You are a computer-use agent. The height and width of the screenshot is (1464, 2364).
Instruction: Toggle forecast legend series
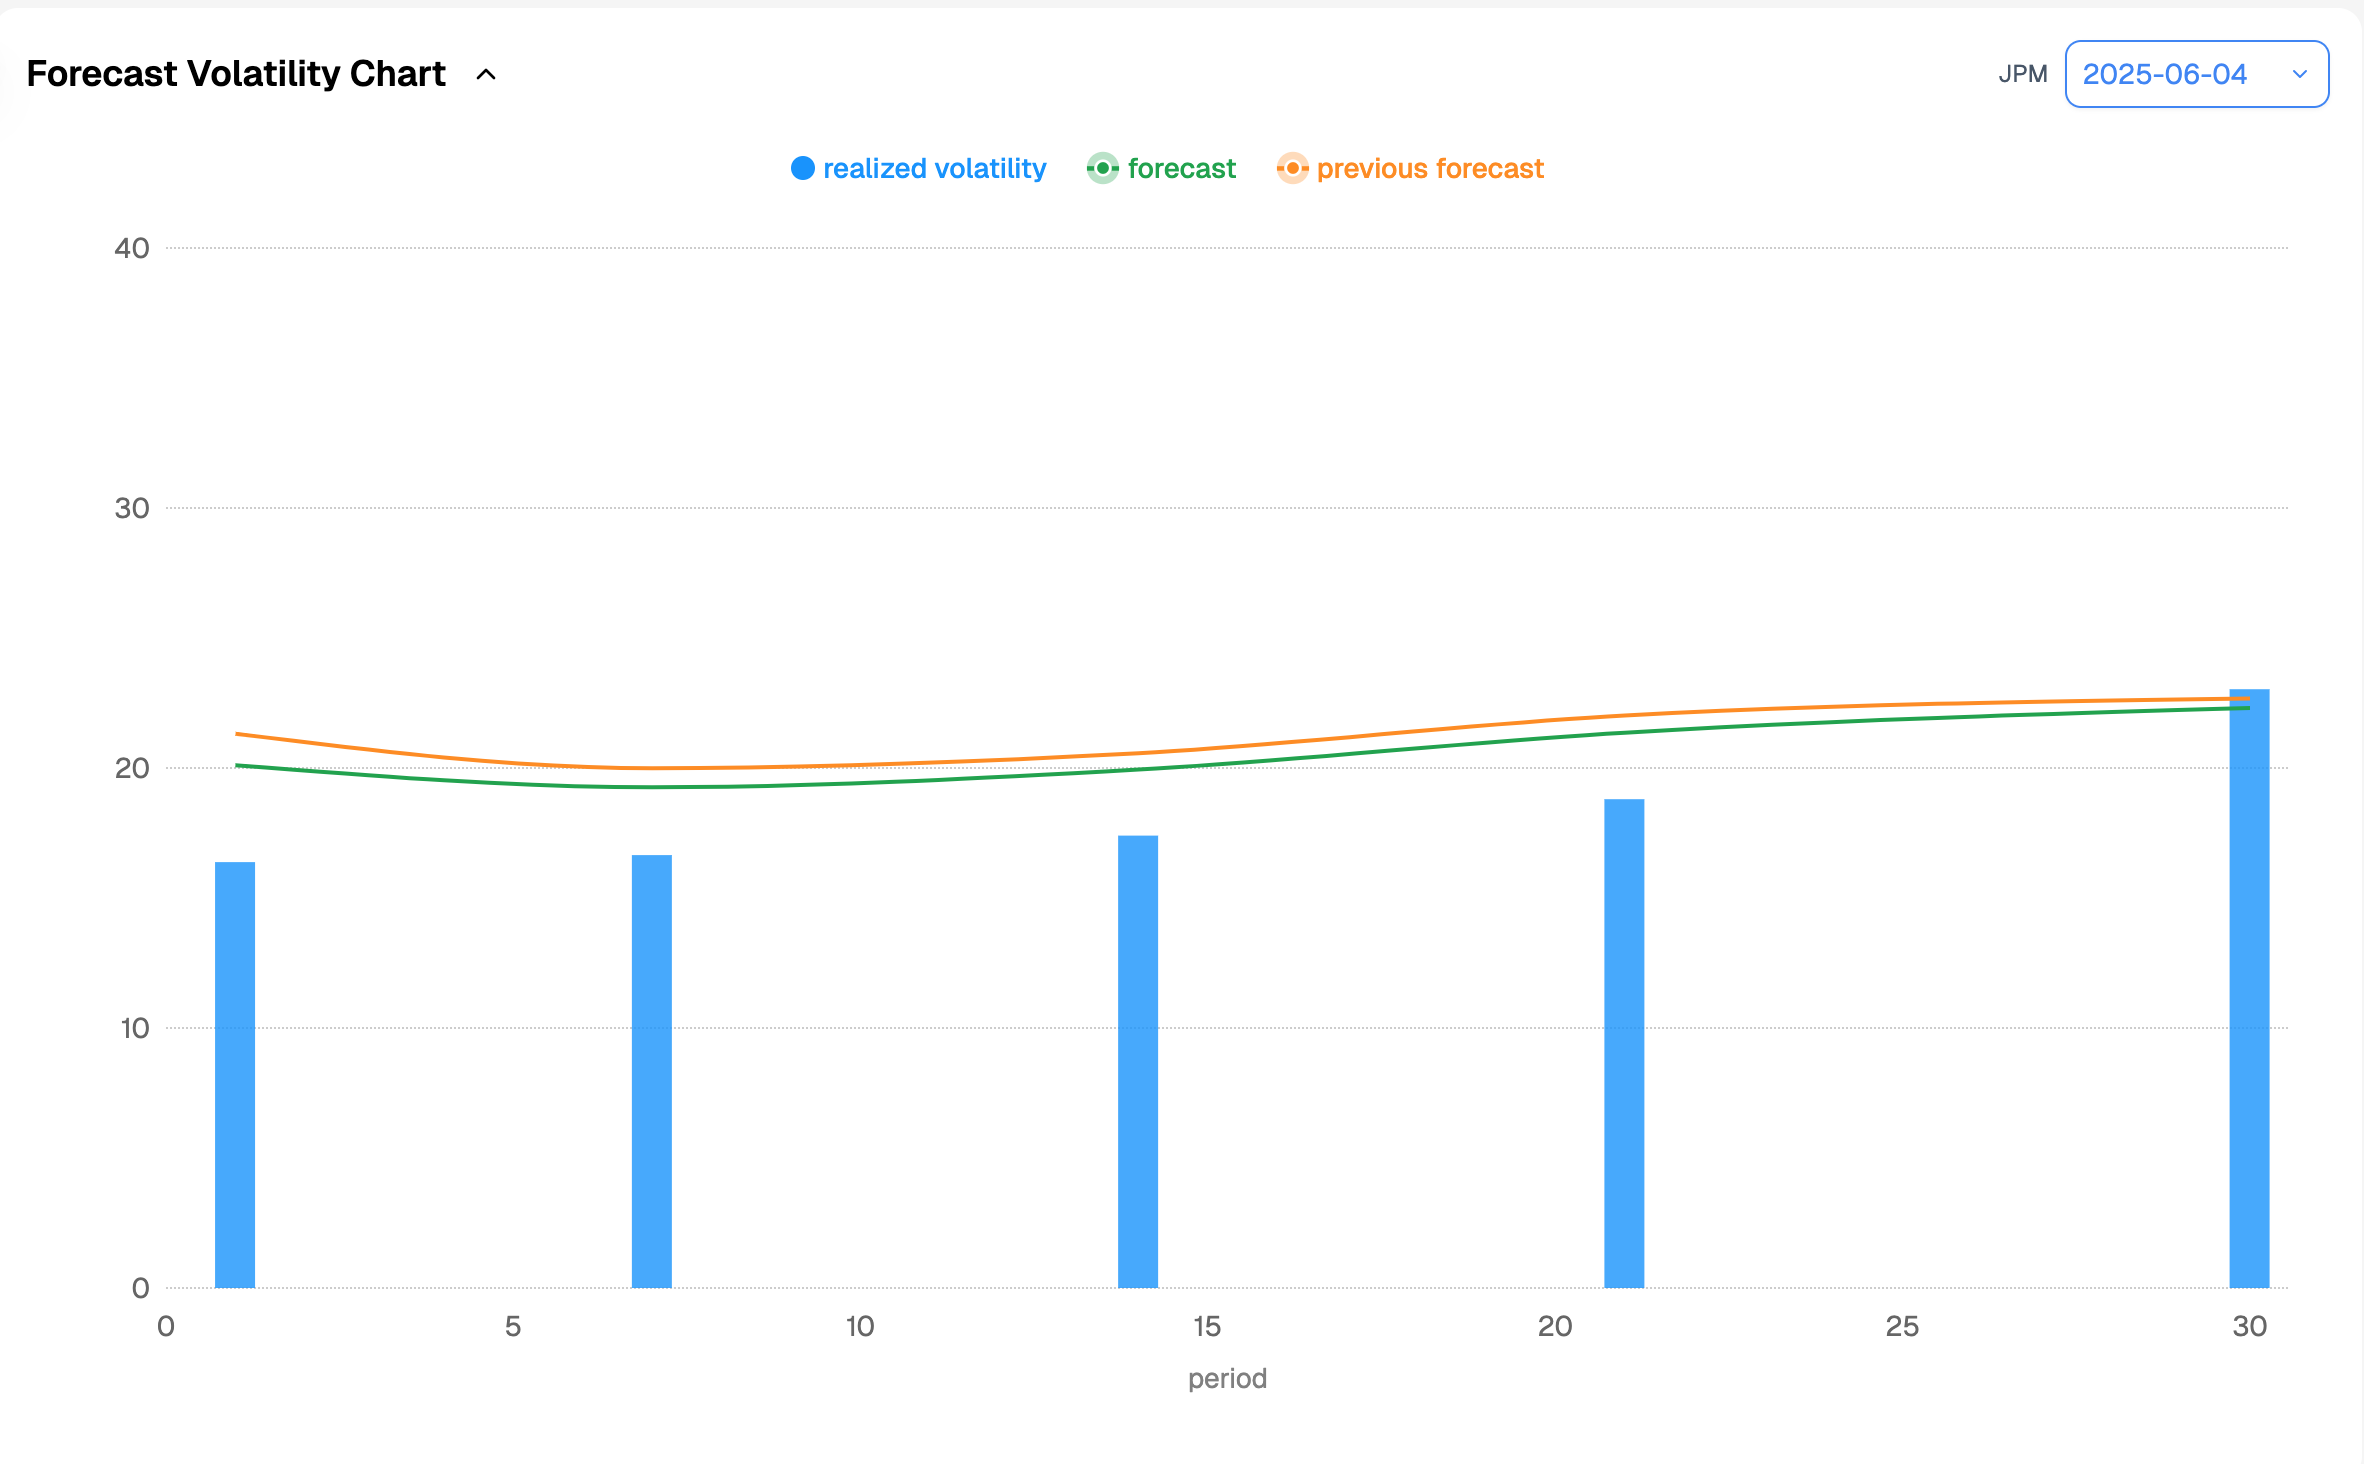1181,168
